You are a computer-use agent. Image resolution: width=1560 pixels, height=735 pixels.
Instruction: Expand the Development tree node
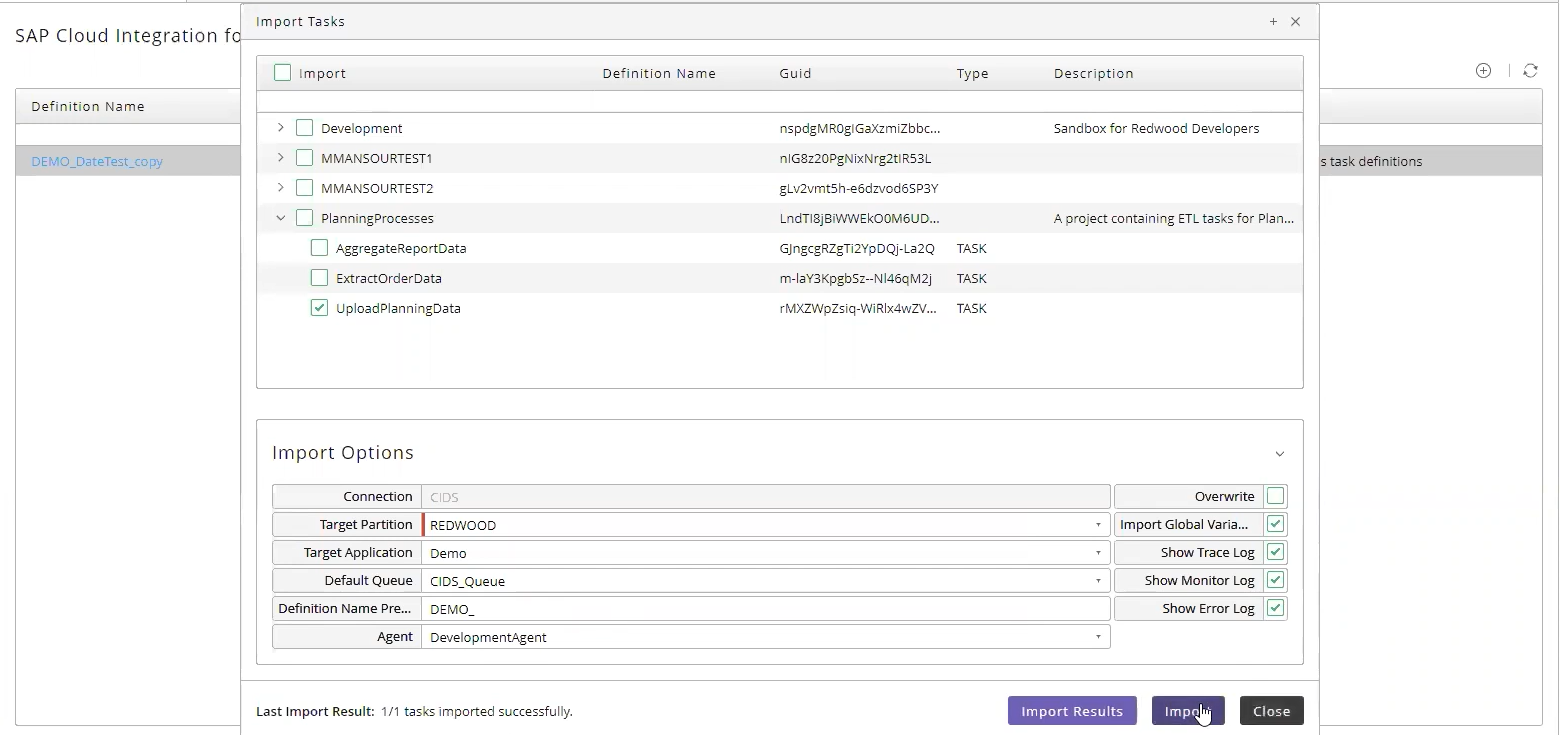(281, 128)
